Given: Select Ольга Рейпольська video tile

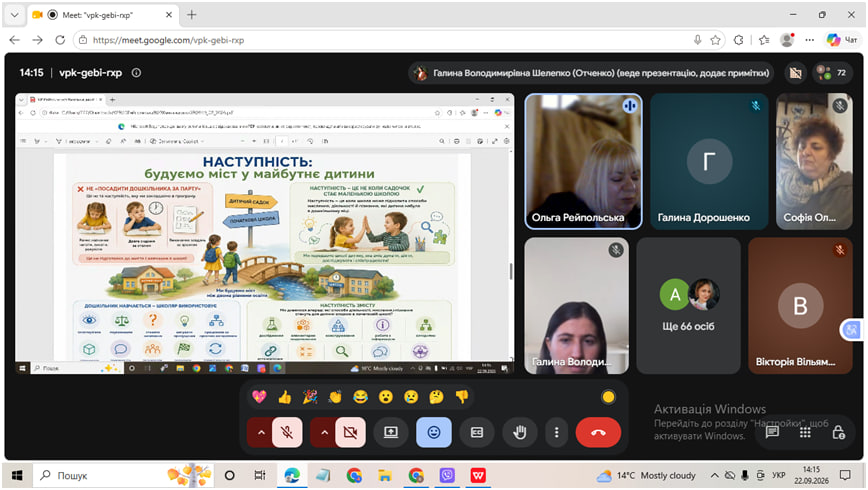Looking at the screenshot, I should click(583, 161).
